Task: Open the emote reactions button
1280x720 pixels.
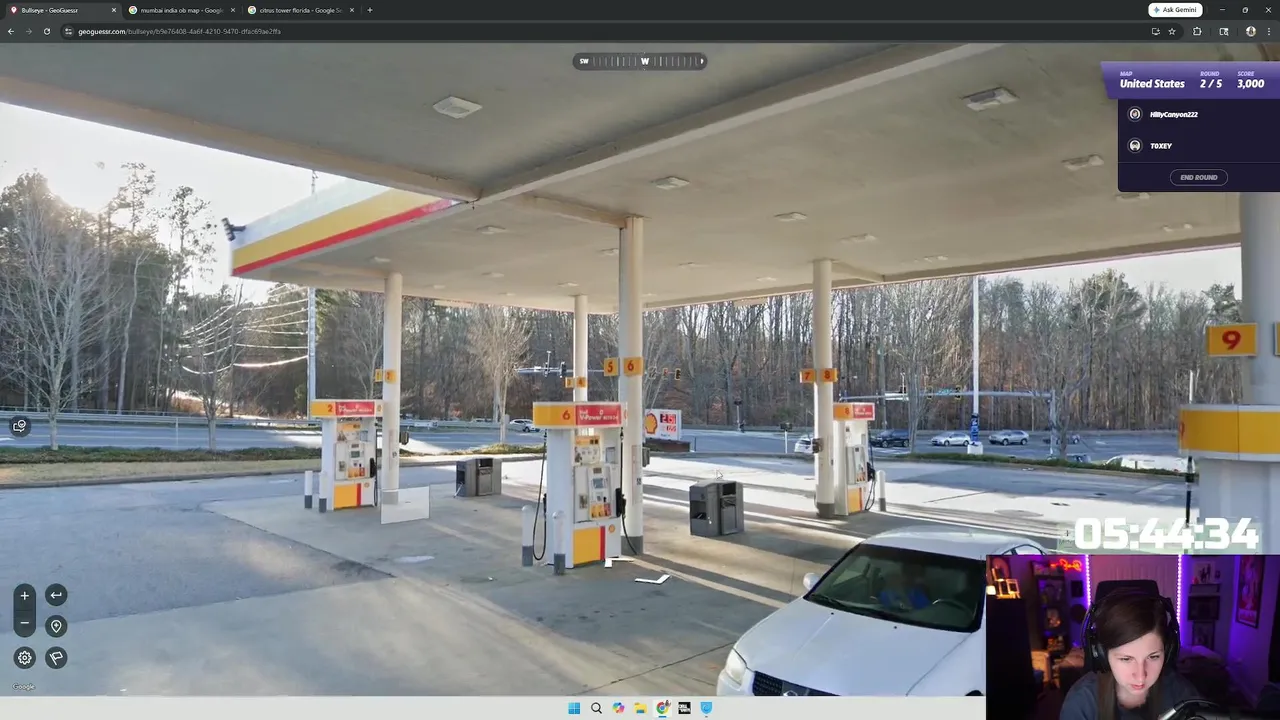Action: pos(19,427)
